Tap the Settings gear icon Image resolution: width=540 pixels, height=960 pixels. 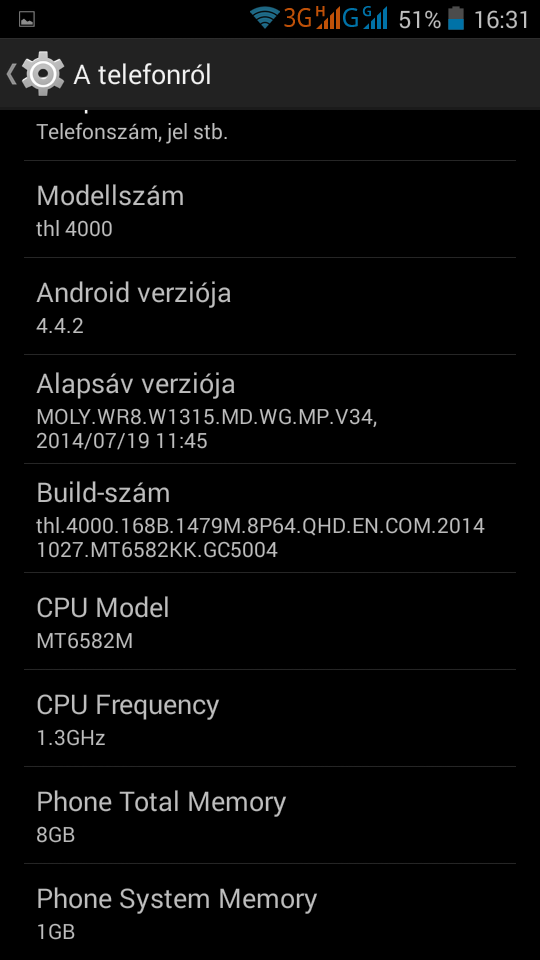click(x=43, y=74)
